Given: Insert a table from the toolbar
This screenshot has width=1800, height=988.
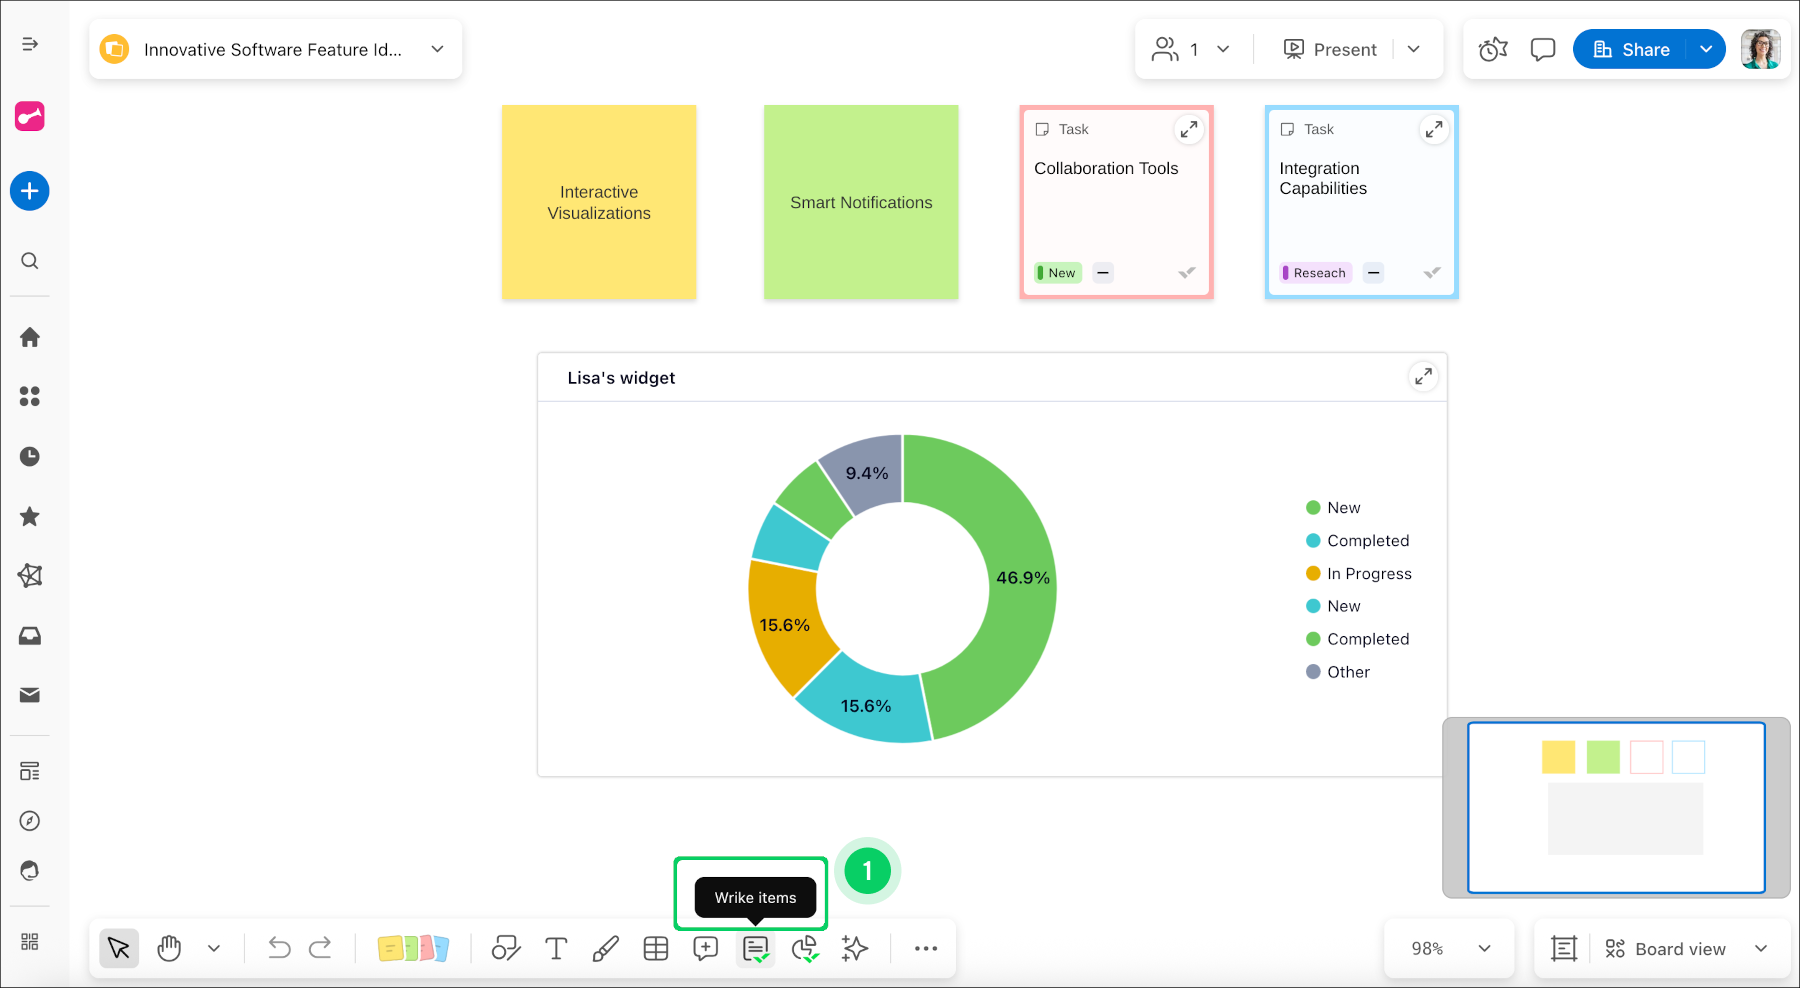Looking at the screenshot, I should [656, 949].
